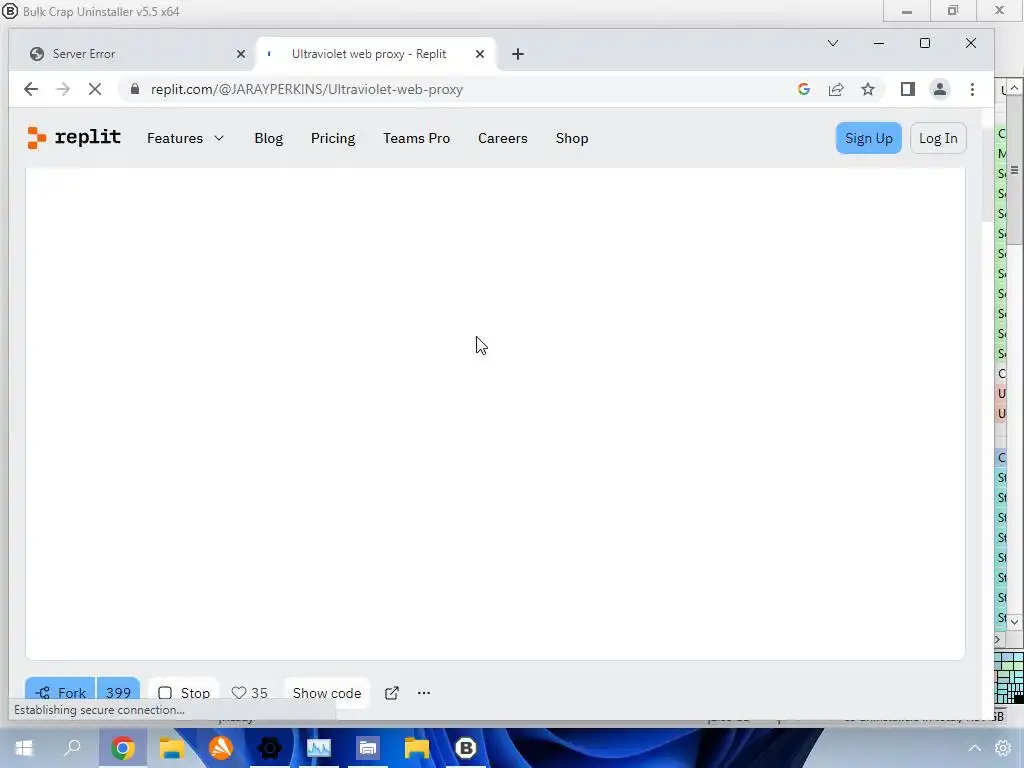This screenshot has height=768, width=1024.
Task: Open the Shop link
Action: 572,138
